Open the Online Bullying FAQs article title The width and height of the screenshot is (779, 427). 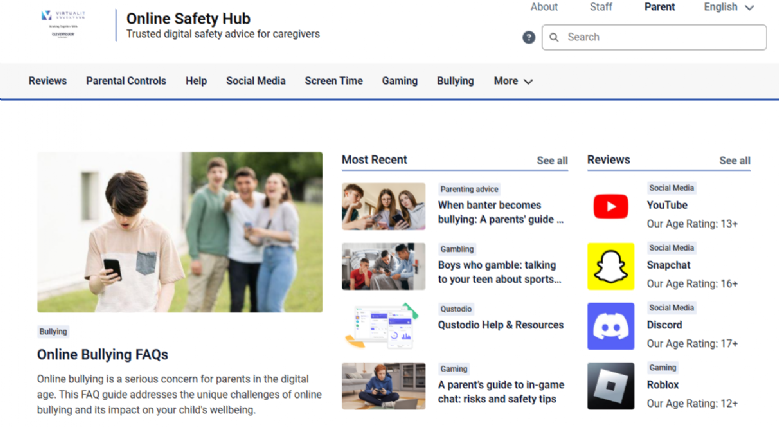102,354
